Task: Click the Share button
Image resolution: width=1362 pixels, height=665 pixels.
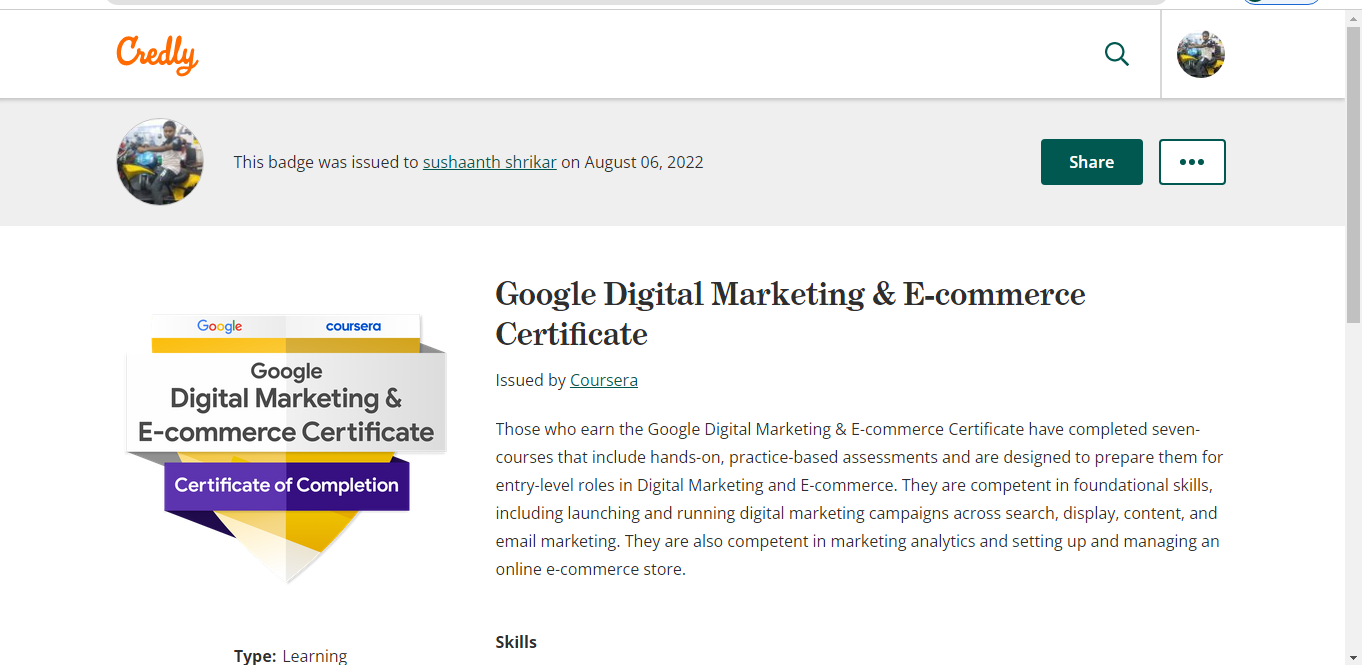Action: point(1091,162)
